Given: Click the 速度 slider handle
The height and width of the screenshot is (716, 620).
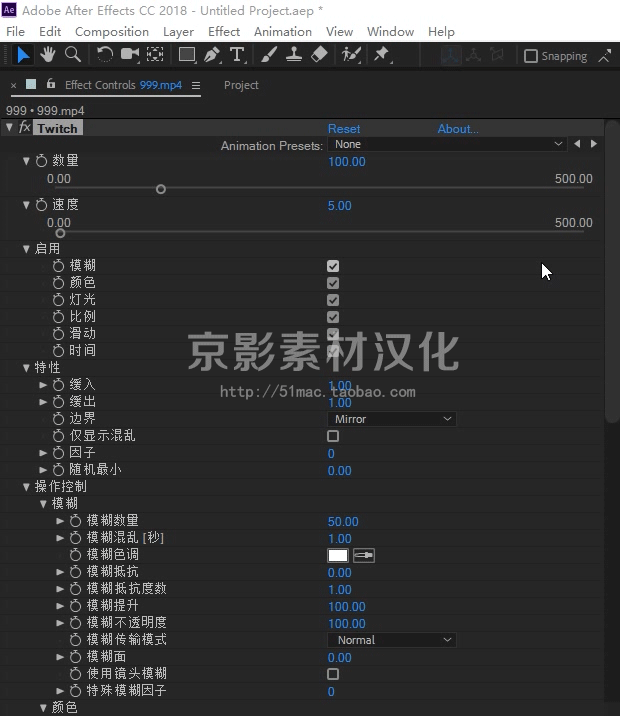Looking at the screenshot, I should pyautogui.click(x=60, y=233).
